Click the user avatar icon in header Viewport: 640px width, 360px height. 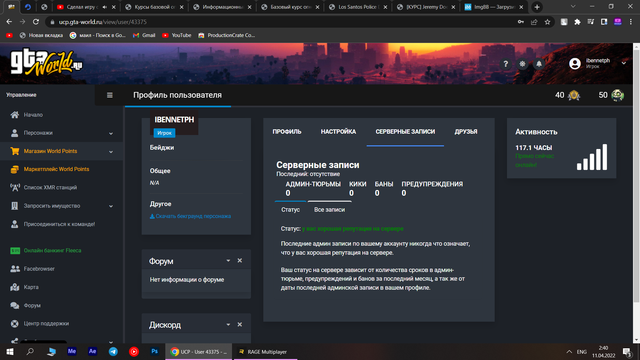pyautogui.click(x=575, y=63)
